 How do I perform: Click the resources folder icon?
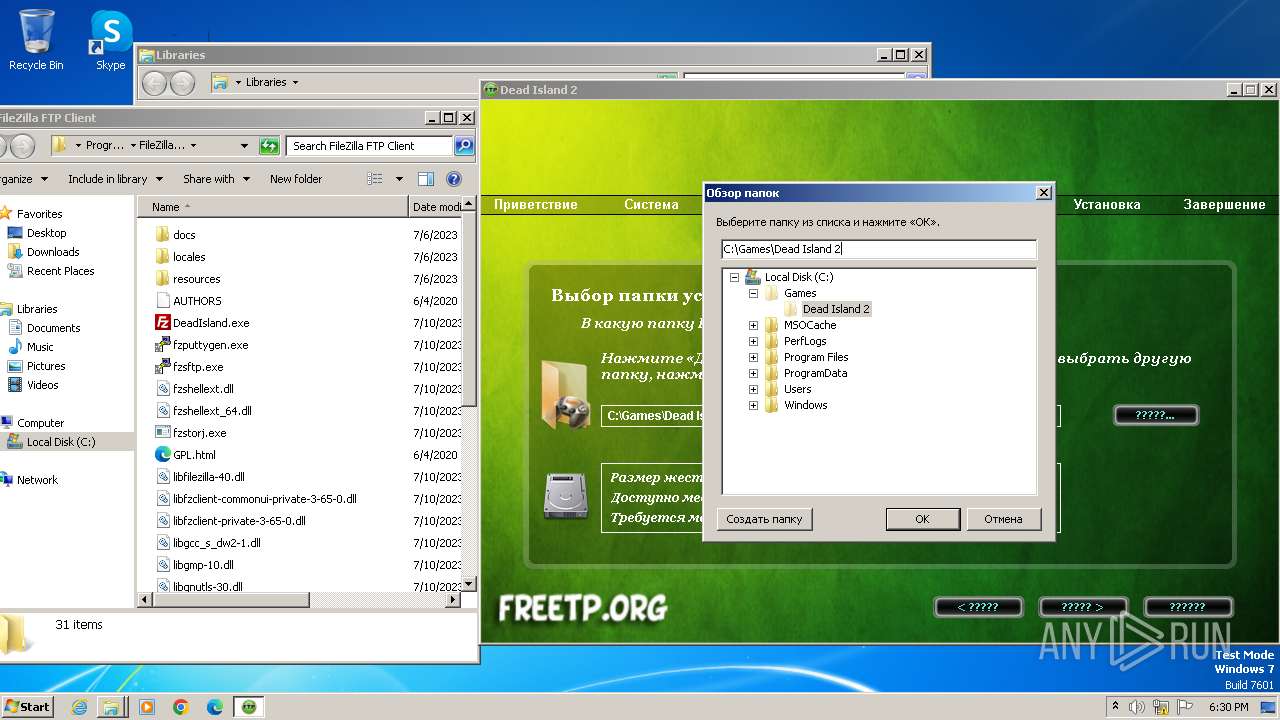click(163, 279)
